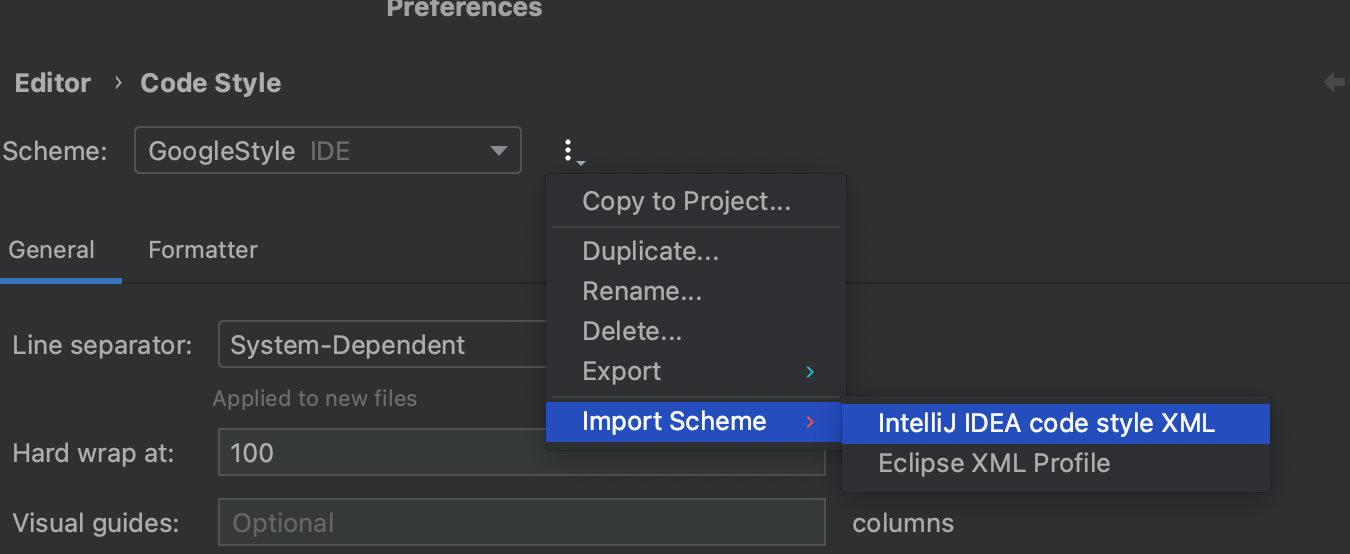Select the Import Scheme menu item
Image resolution: width=1350 pixels, height=554 pixels.
click(674, 421)
